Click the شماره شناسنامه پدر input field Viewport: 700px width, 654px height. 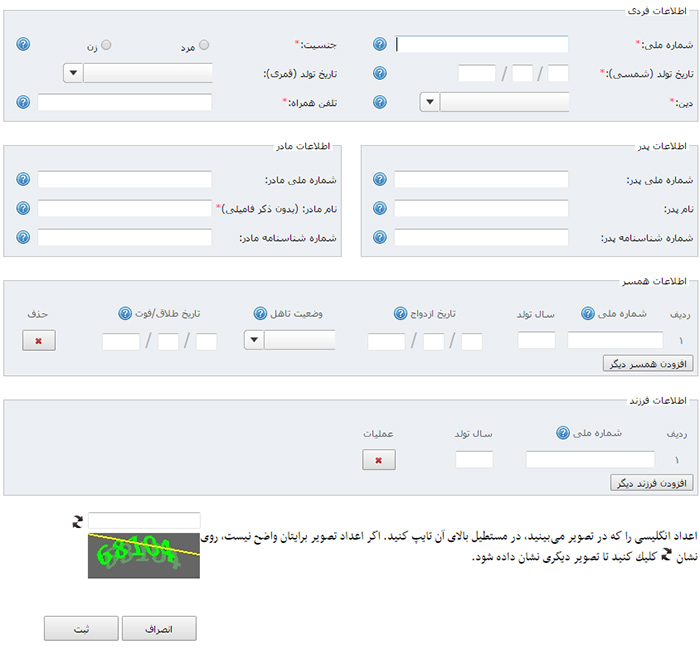click(481, 237)
